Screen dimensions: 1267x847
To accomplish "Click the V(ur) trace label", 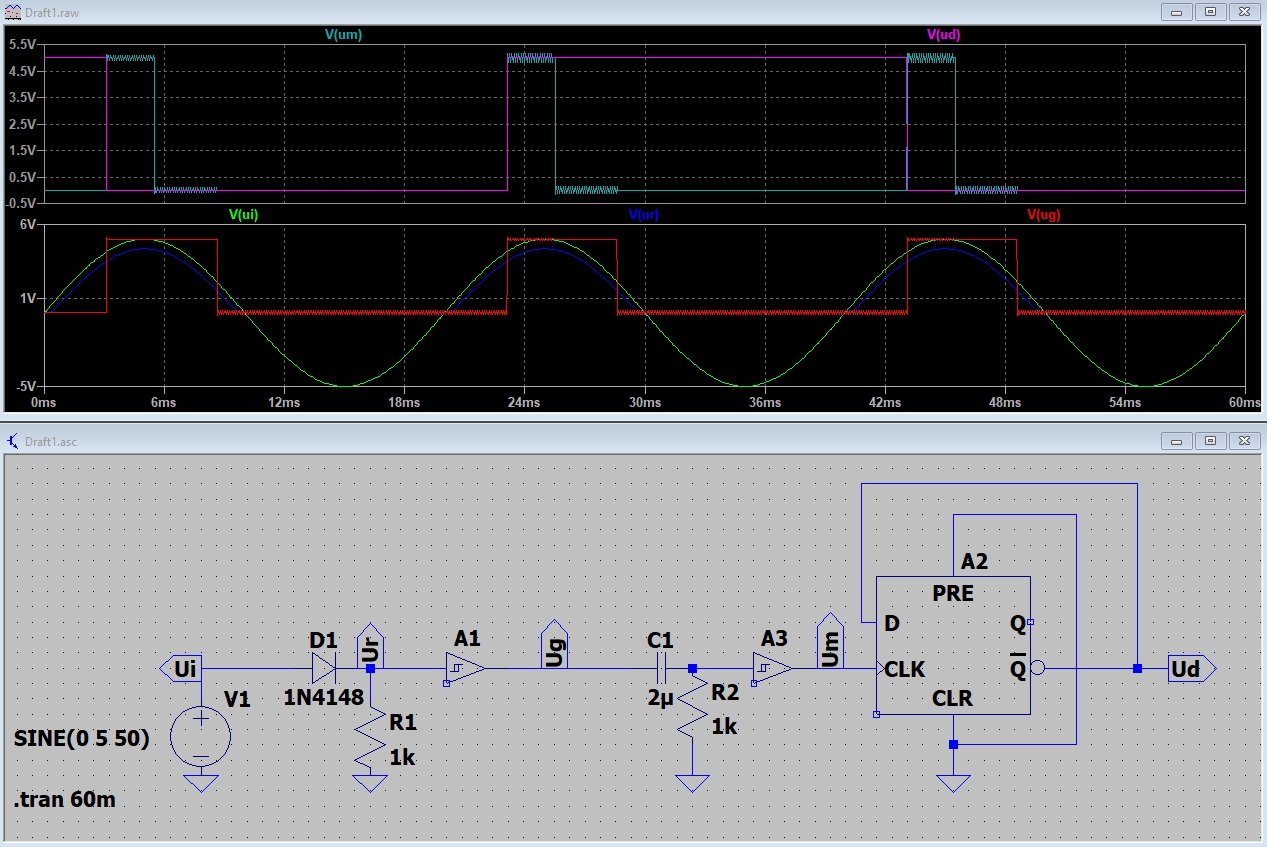I will click(x=644, y=214).
